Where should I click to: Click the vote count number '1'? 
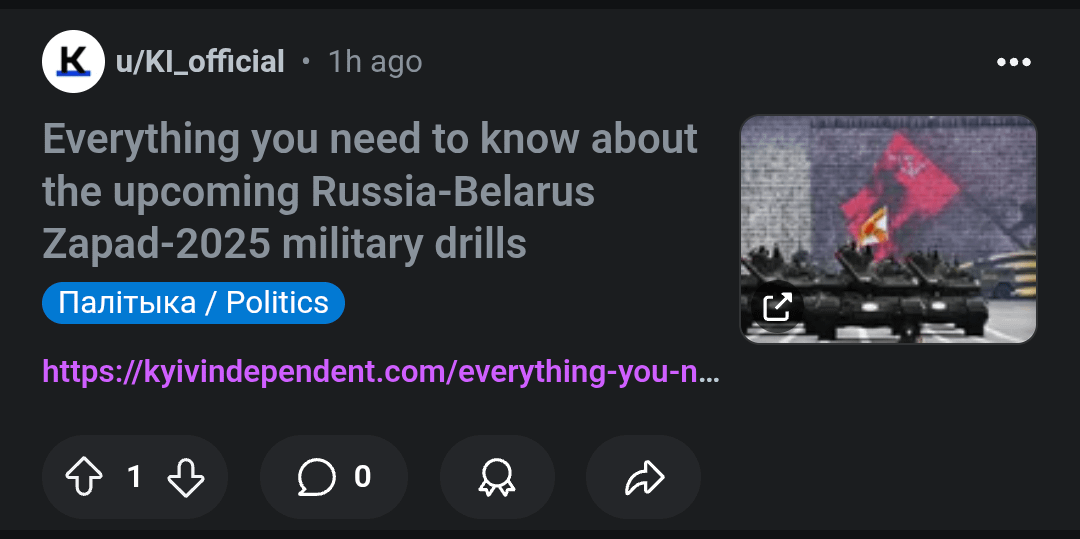(134, 477)
